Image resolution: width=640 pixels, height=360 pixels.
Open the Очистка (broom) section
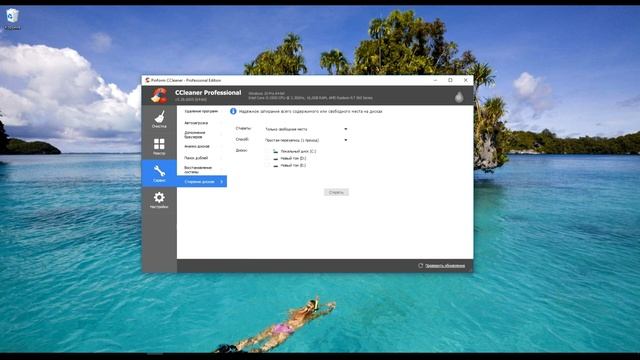click(159, 119)
